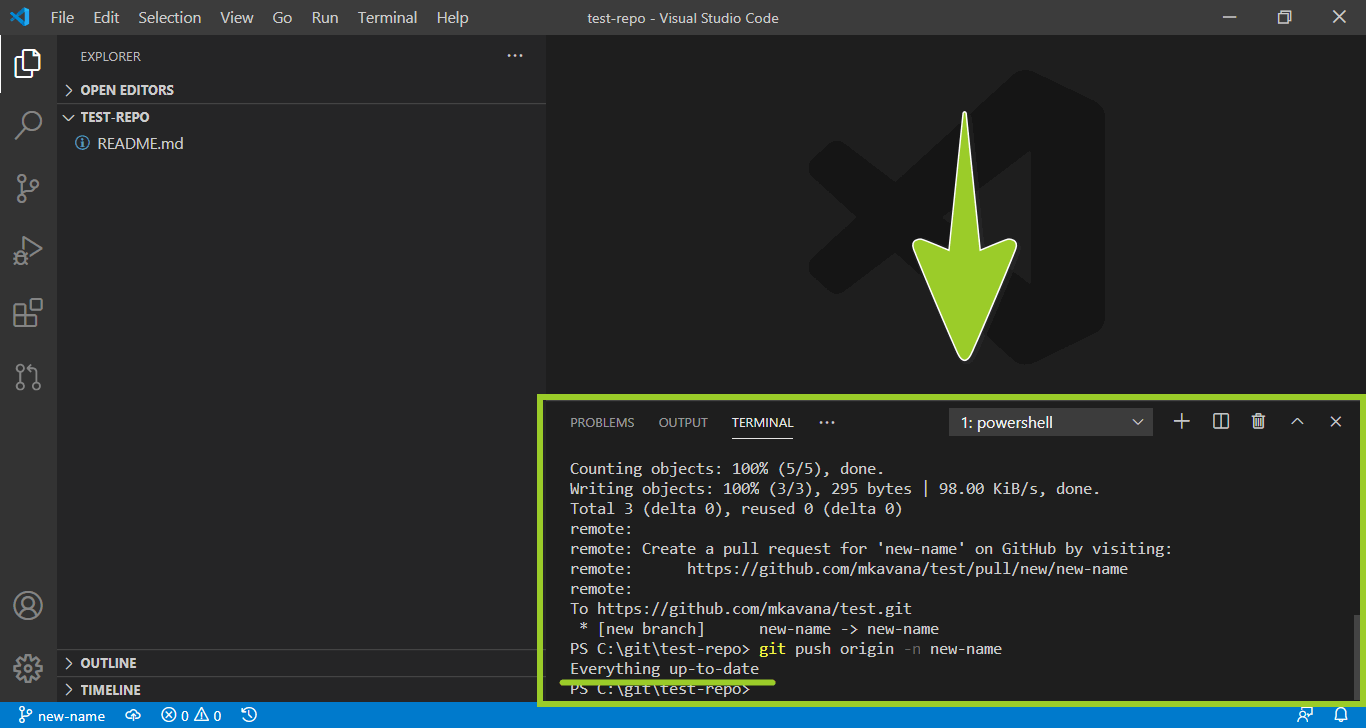This screenshot has width=1366, height=728.
Task: Switch to the OUTPUT tab
Action: 683,423
